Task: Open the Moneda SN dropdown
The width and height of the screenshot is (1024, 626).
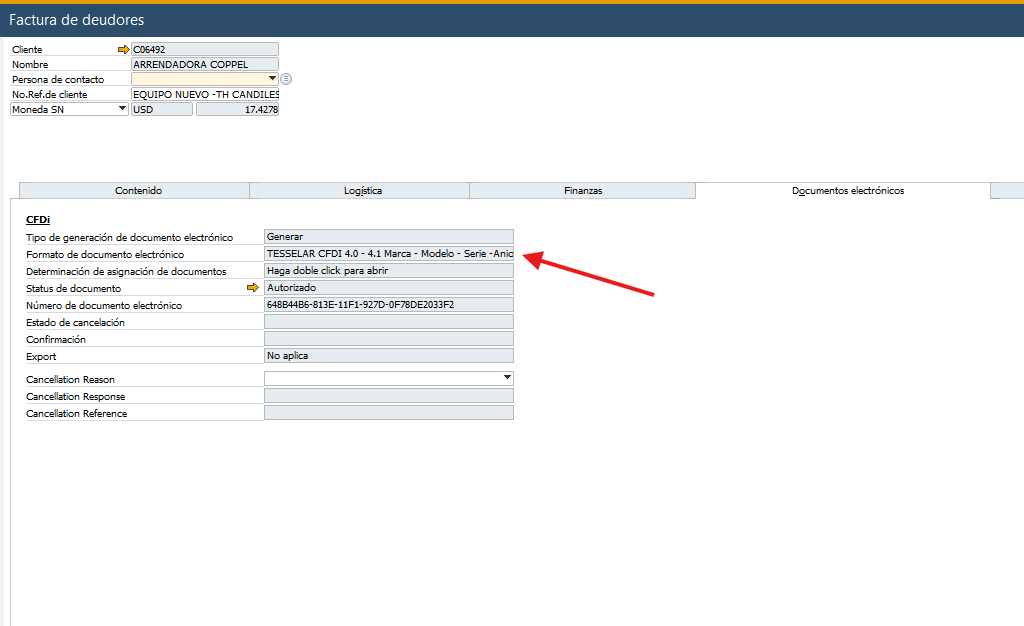Action: coord(122,109)
